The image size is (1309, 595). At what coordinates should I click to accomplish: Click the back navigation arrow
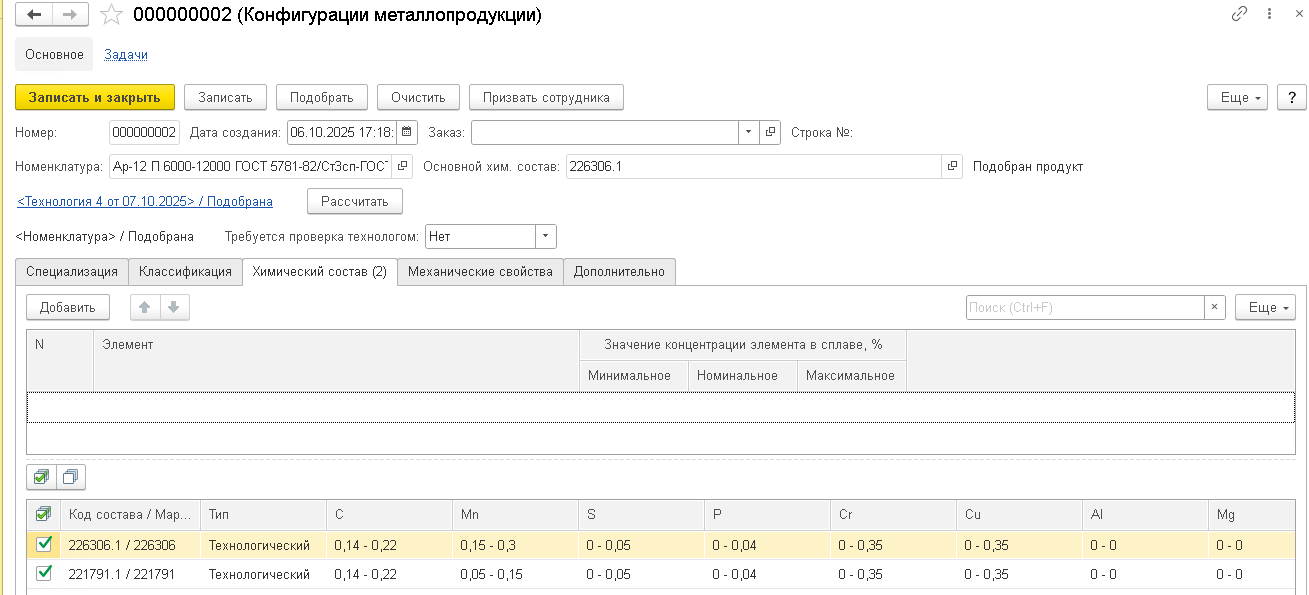pyautogui.click(x=34, y=15)
